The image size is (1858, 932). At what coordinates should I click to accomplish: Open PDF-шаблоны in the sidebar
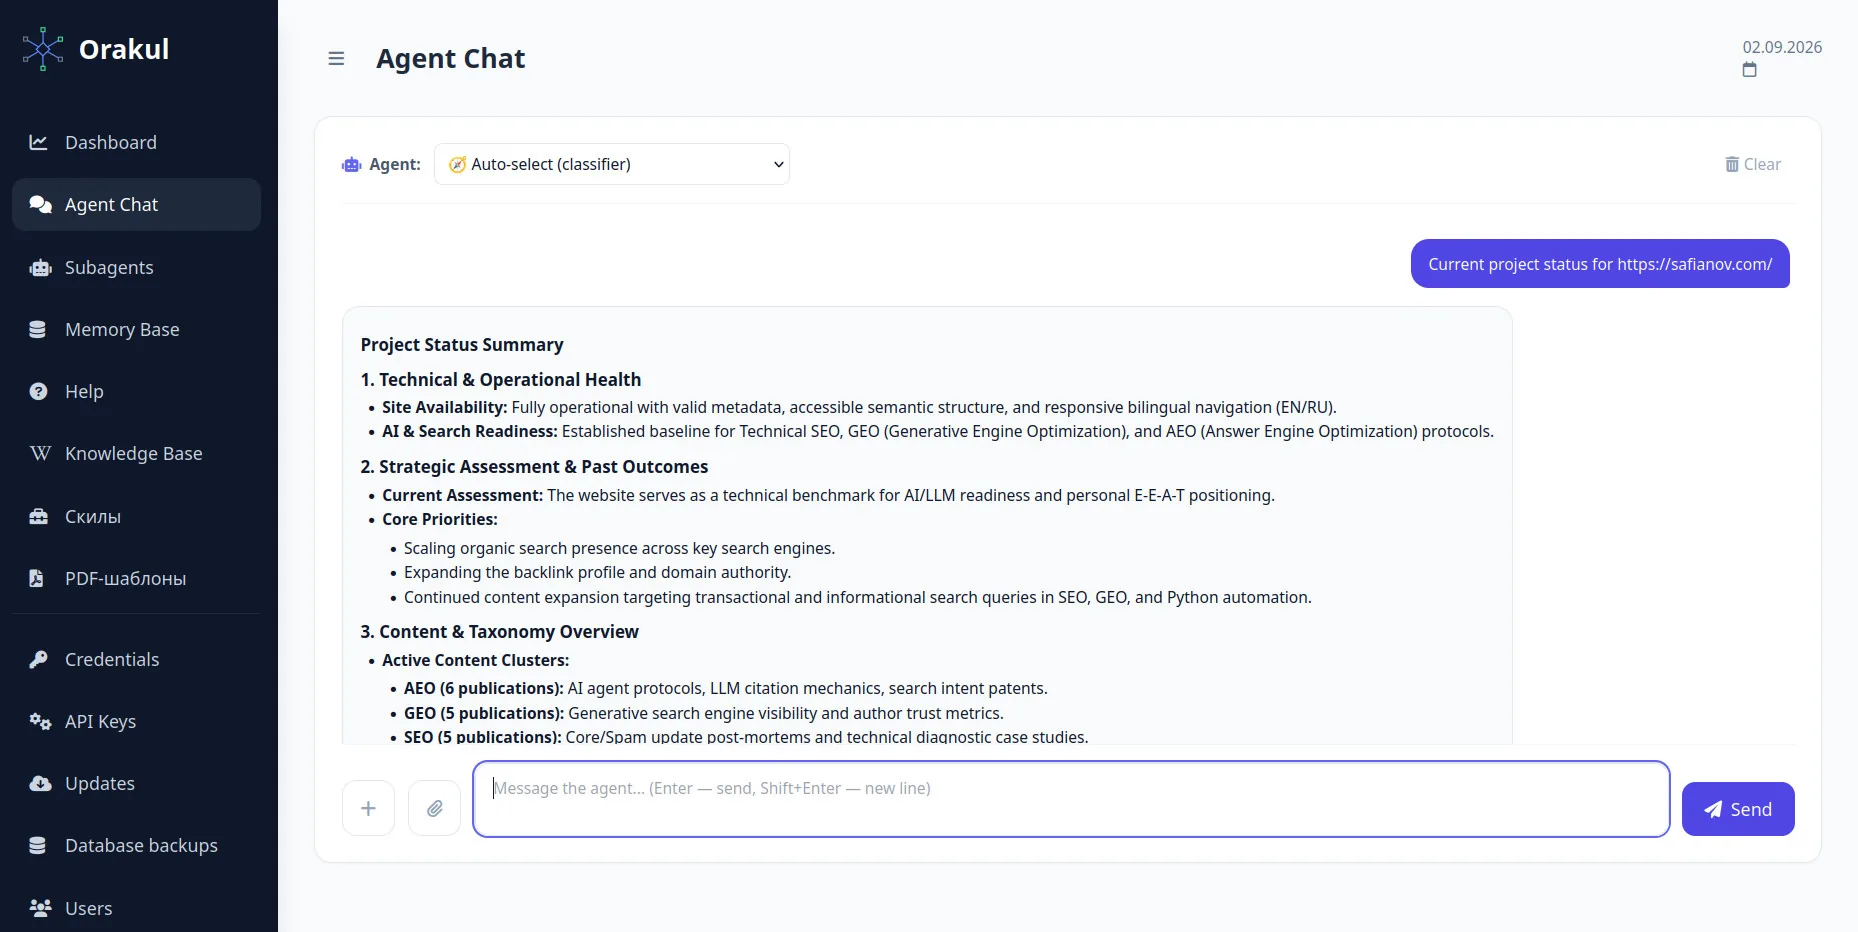136,579
